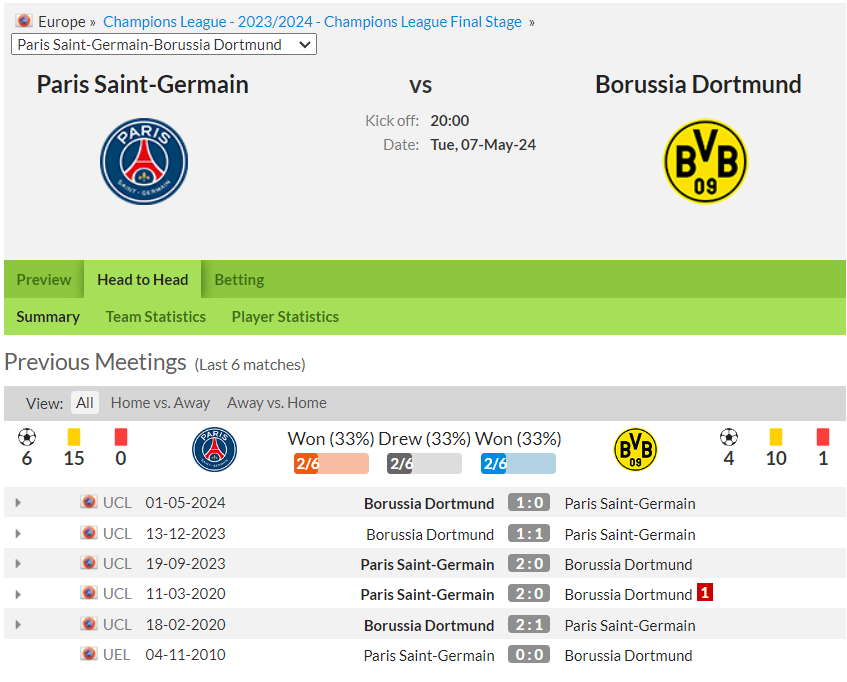Click the UCL competition icon for 01-05-2024 match
This screenshot has width=847, height=682.
pyautogui.click(x=89, y=502)
